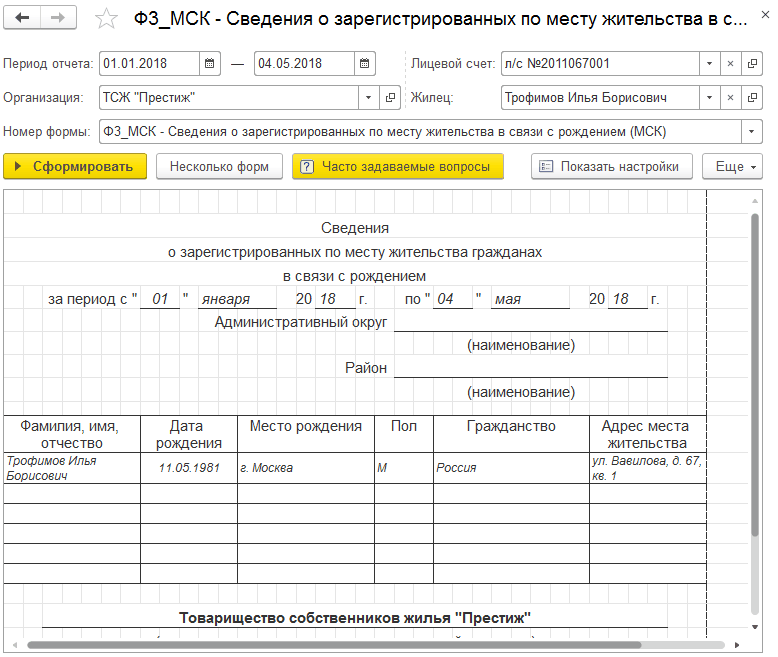
Task: Open the Трофимов Илья Борисович resident card
Action: (x=752, y=97)
